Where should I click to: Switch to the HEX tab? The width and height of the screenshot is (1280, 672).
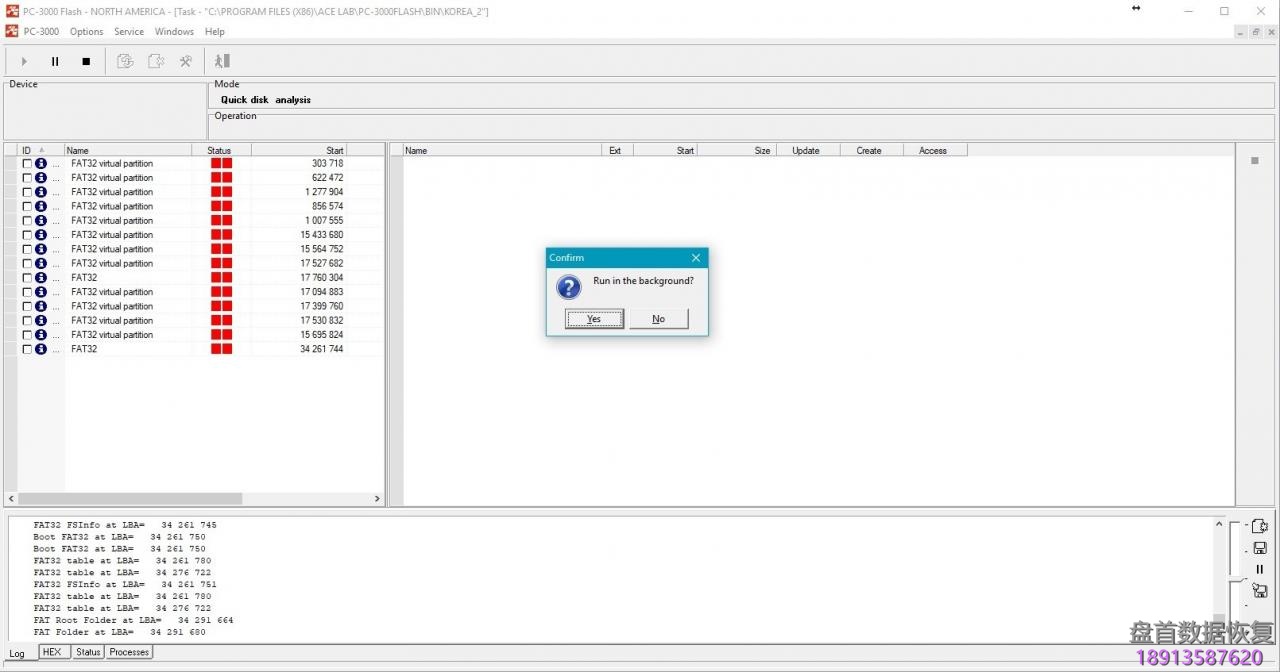point(52,652)
